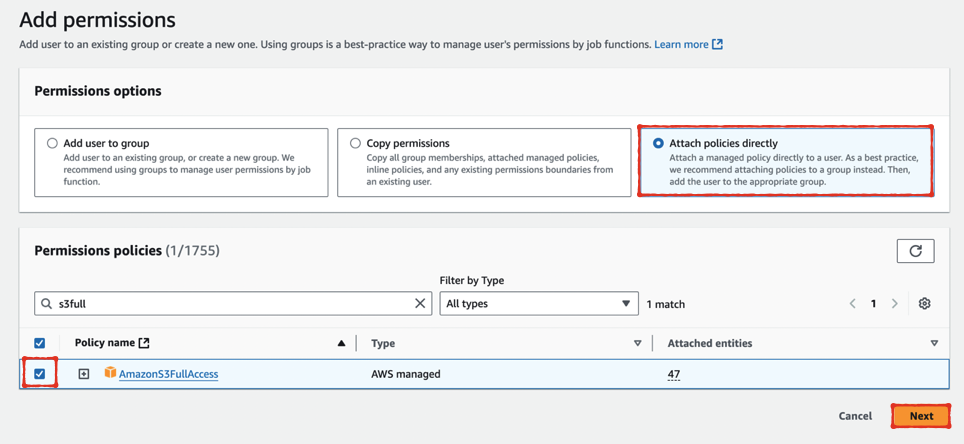Choose Attach policies directly radio option
The width and height of the screenshot is (964, 444).
tap(658, 143)
